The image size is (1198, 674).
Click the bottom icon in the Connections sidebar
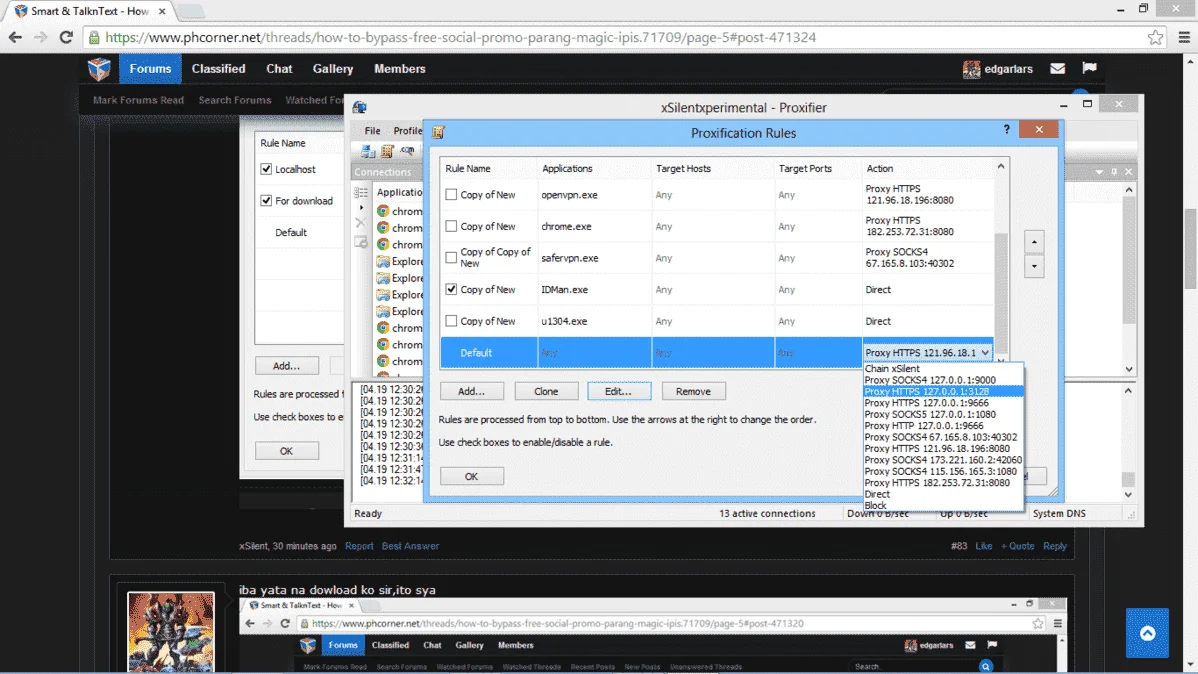click(x=361, y=242)
